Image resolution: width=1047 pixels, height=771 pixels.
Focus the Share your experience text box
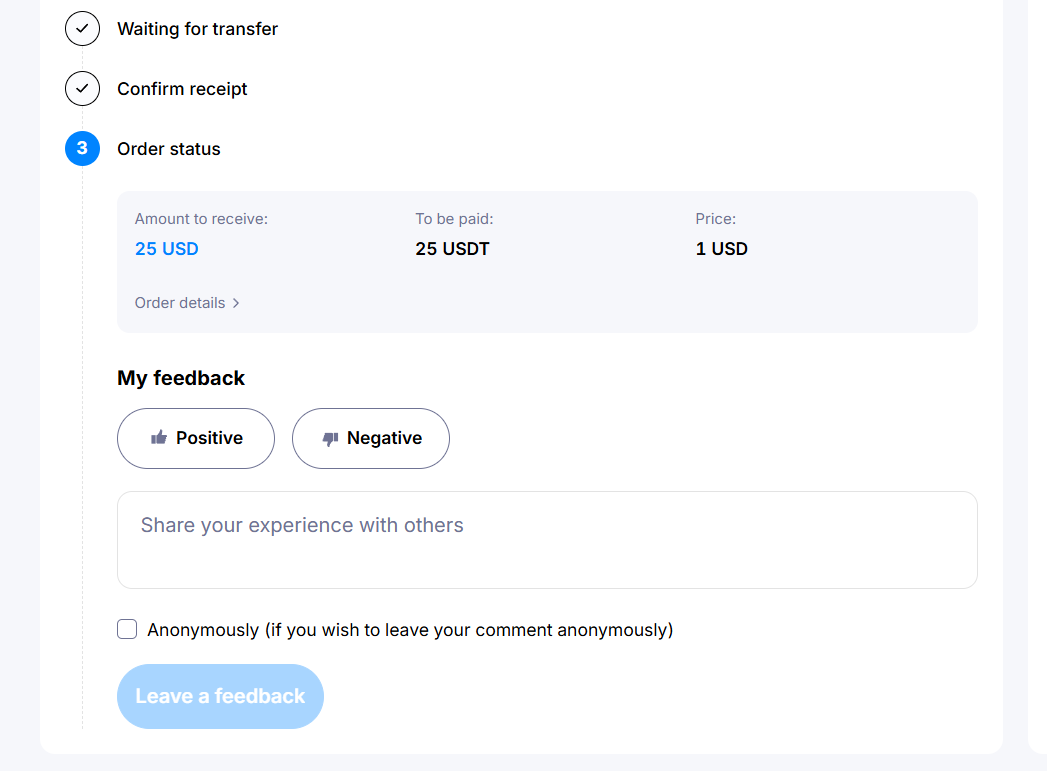(547, 540)
